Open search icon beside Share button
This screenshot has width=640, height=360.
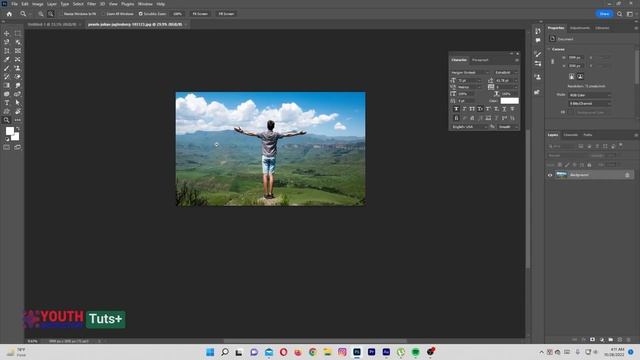620,14
